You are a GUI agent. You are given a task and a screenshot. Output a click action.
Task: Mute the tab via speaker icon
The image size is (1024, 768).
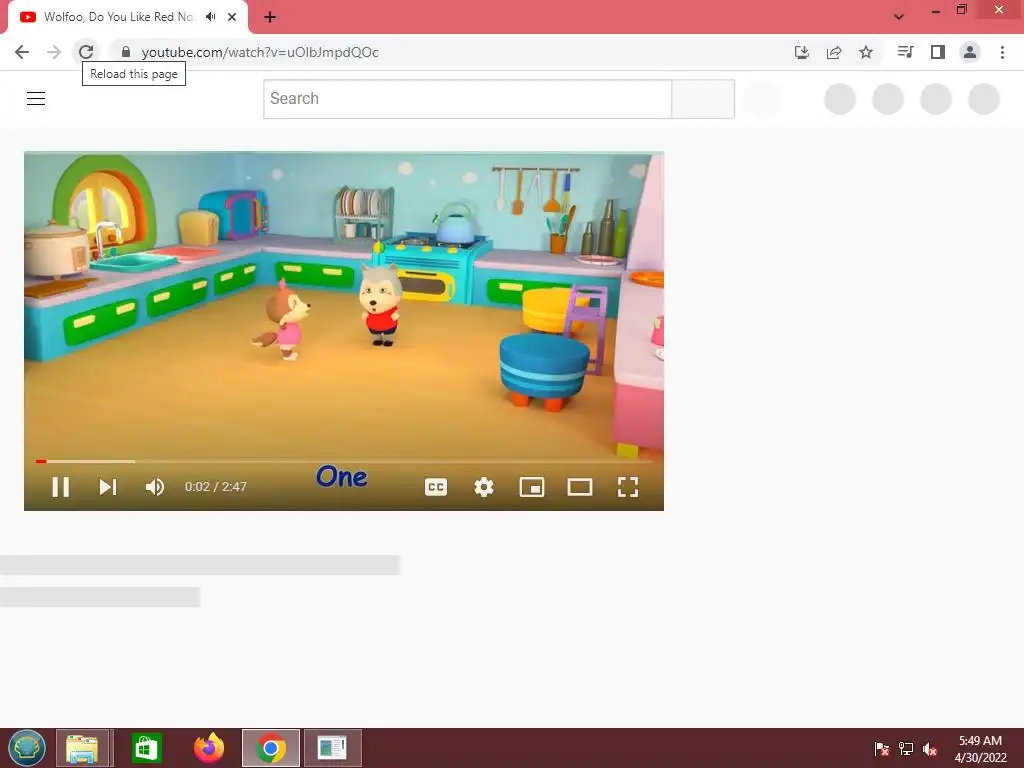point(210,17)
